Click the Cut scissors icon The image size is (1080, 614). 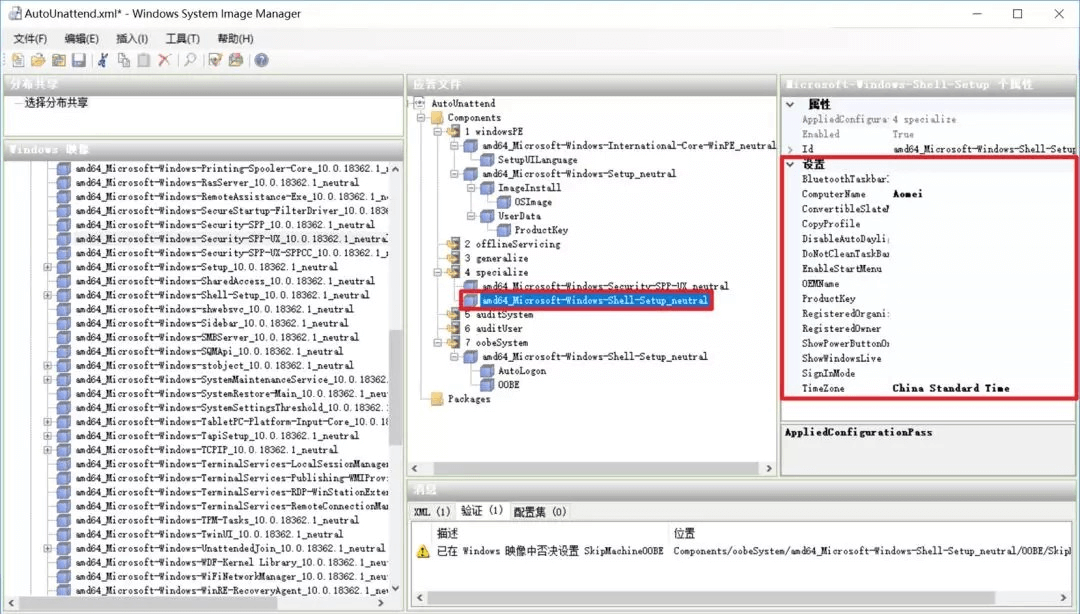coord(102,60)
